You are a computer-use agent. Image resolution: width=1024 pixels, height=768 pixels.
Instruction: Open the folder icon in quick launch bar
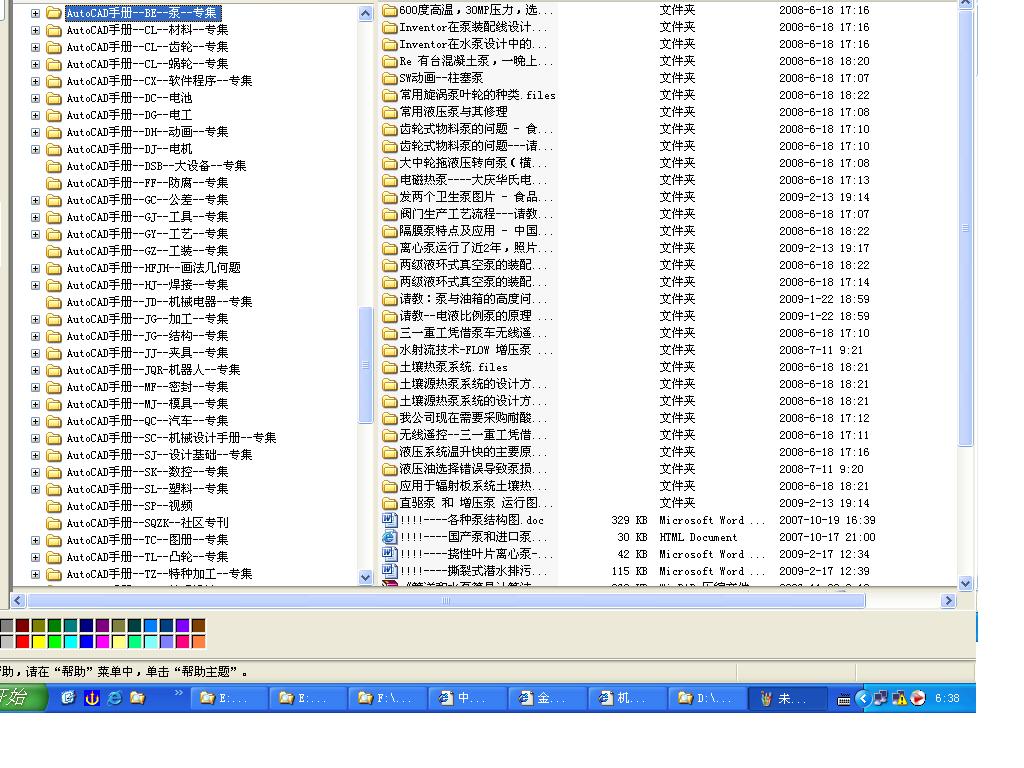point(137,698)
